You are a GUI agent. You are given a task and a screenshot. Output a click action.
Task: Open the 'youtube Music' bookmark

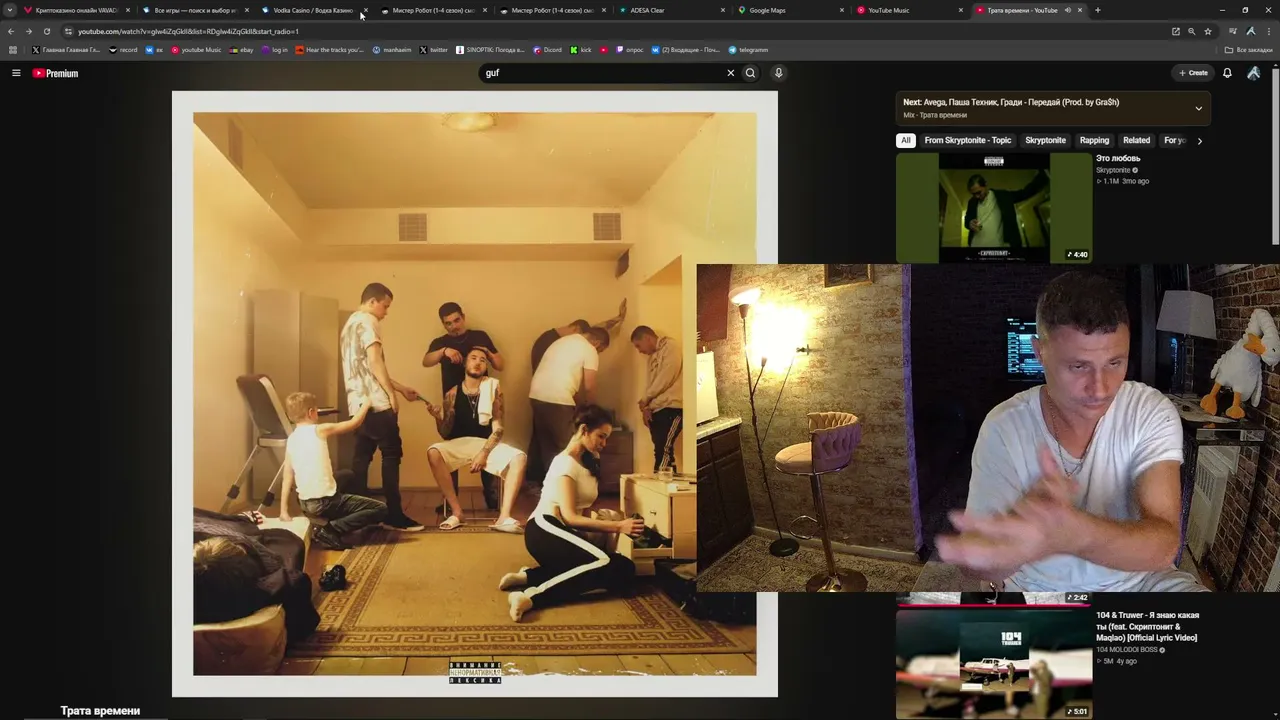pyautogui.click(x=196, y=50)
